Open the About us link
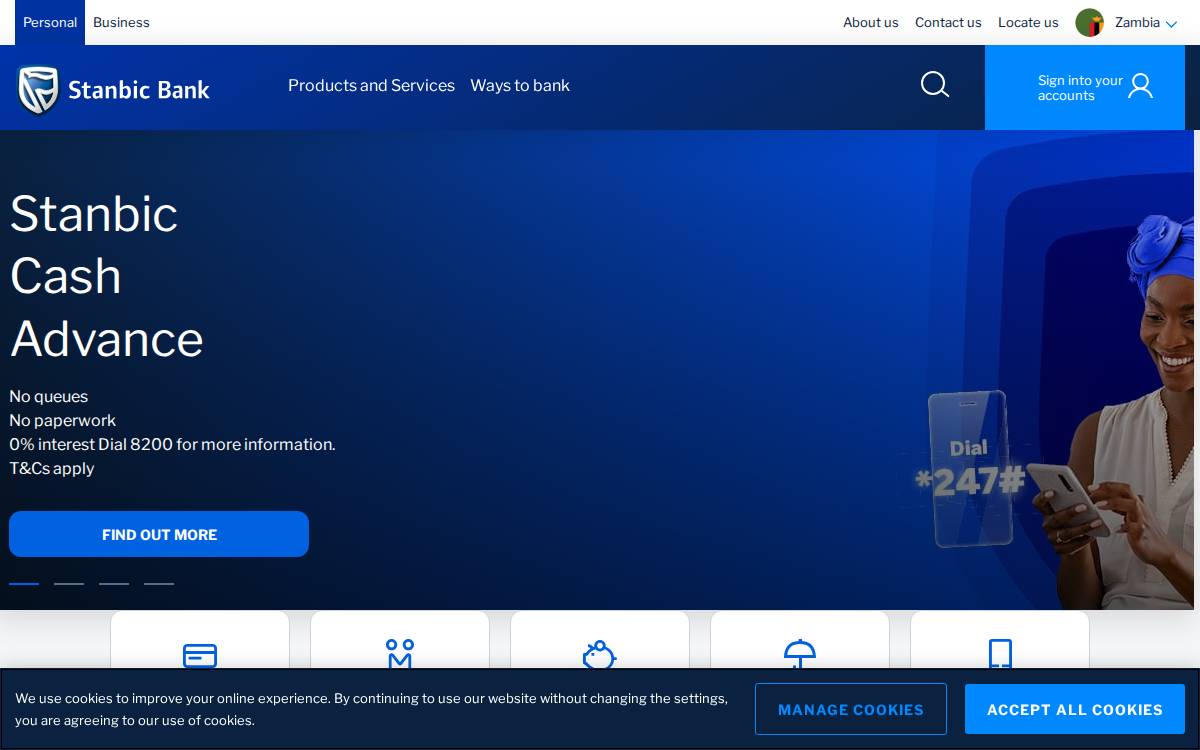 [870, 22]
